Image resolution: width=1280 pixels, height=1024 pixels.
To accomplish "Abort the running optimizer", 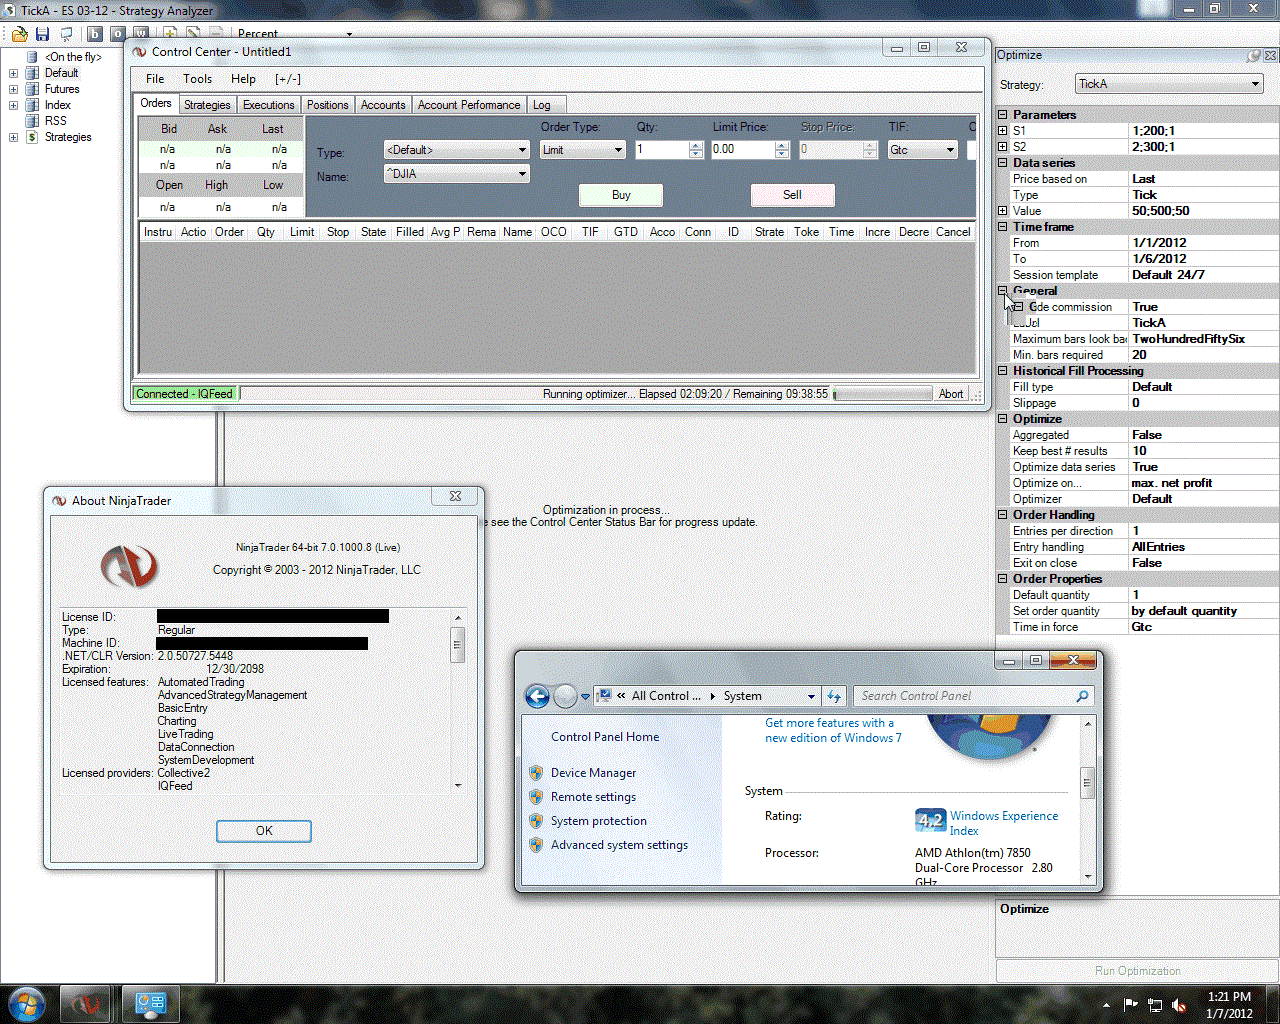I will pos(951,394).
